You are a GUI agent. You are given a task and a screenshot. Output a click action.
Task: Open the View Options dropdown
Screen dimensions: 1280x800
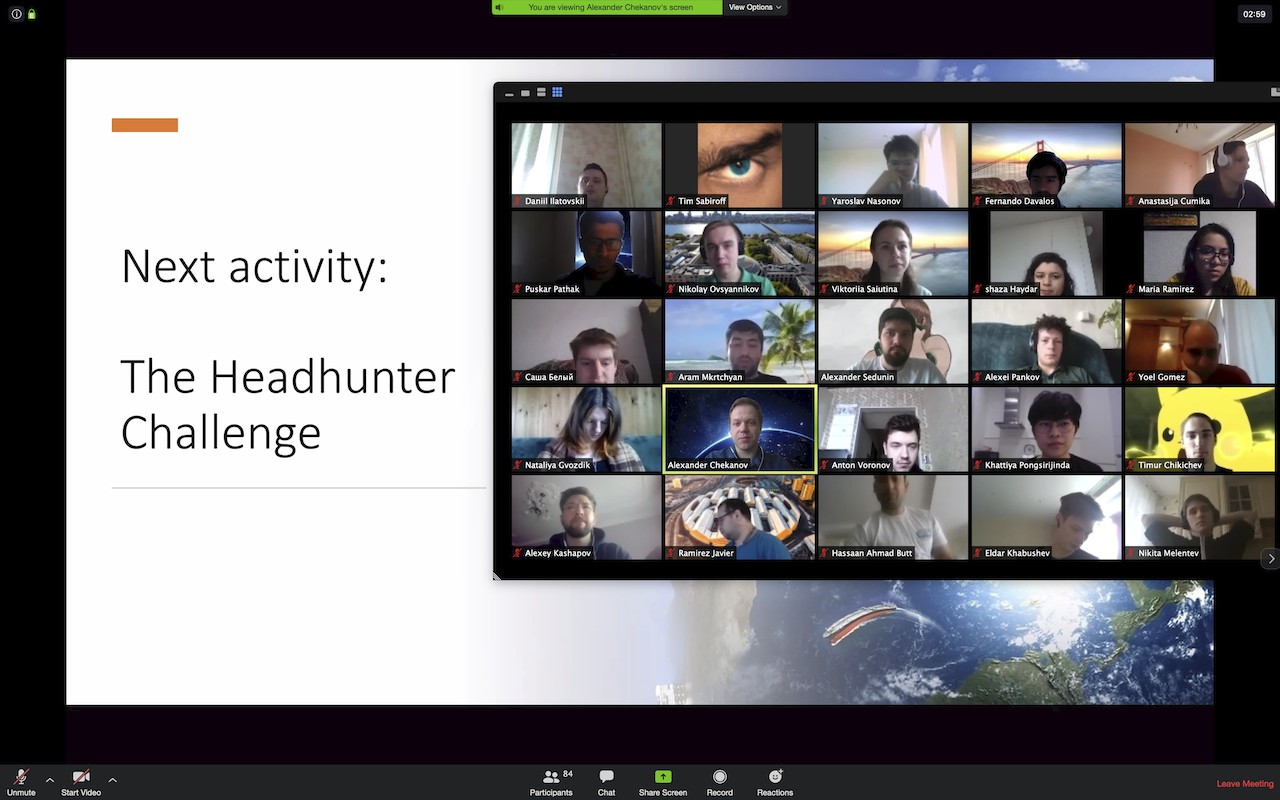coord(754,7)
